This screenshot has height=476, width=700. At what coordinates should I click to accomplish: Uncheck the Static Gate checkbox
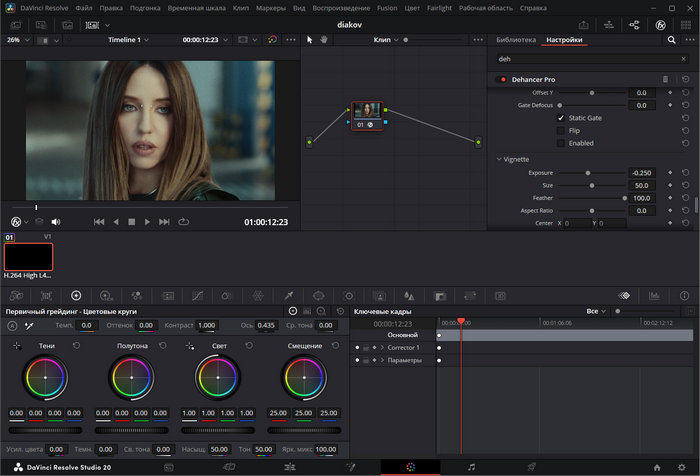pos(560,118)
